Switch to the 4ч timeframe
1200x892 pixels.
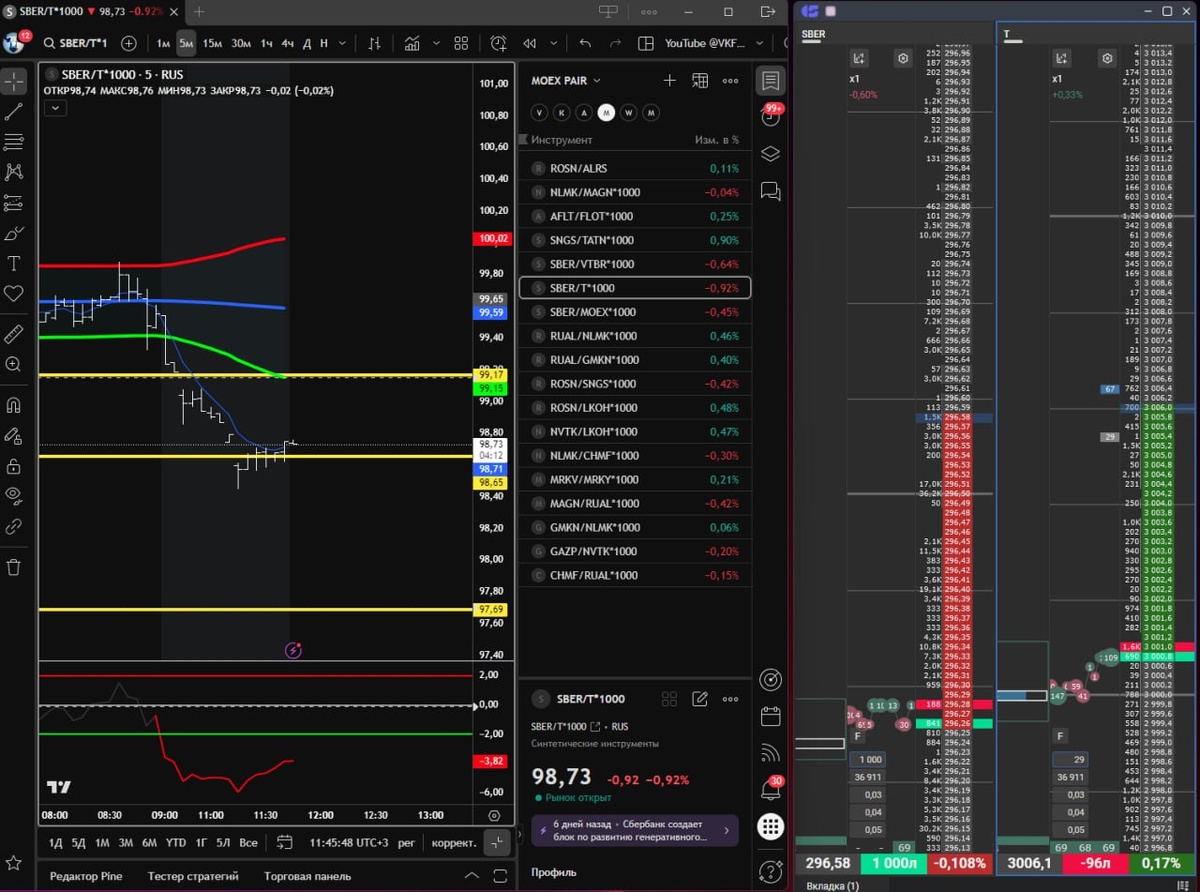click(x=288, y=43)
